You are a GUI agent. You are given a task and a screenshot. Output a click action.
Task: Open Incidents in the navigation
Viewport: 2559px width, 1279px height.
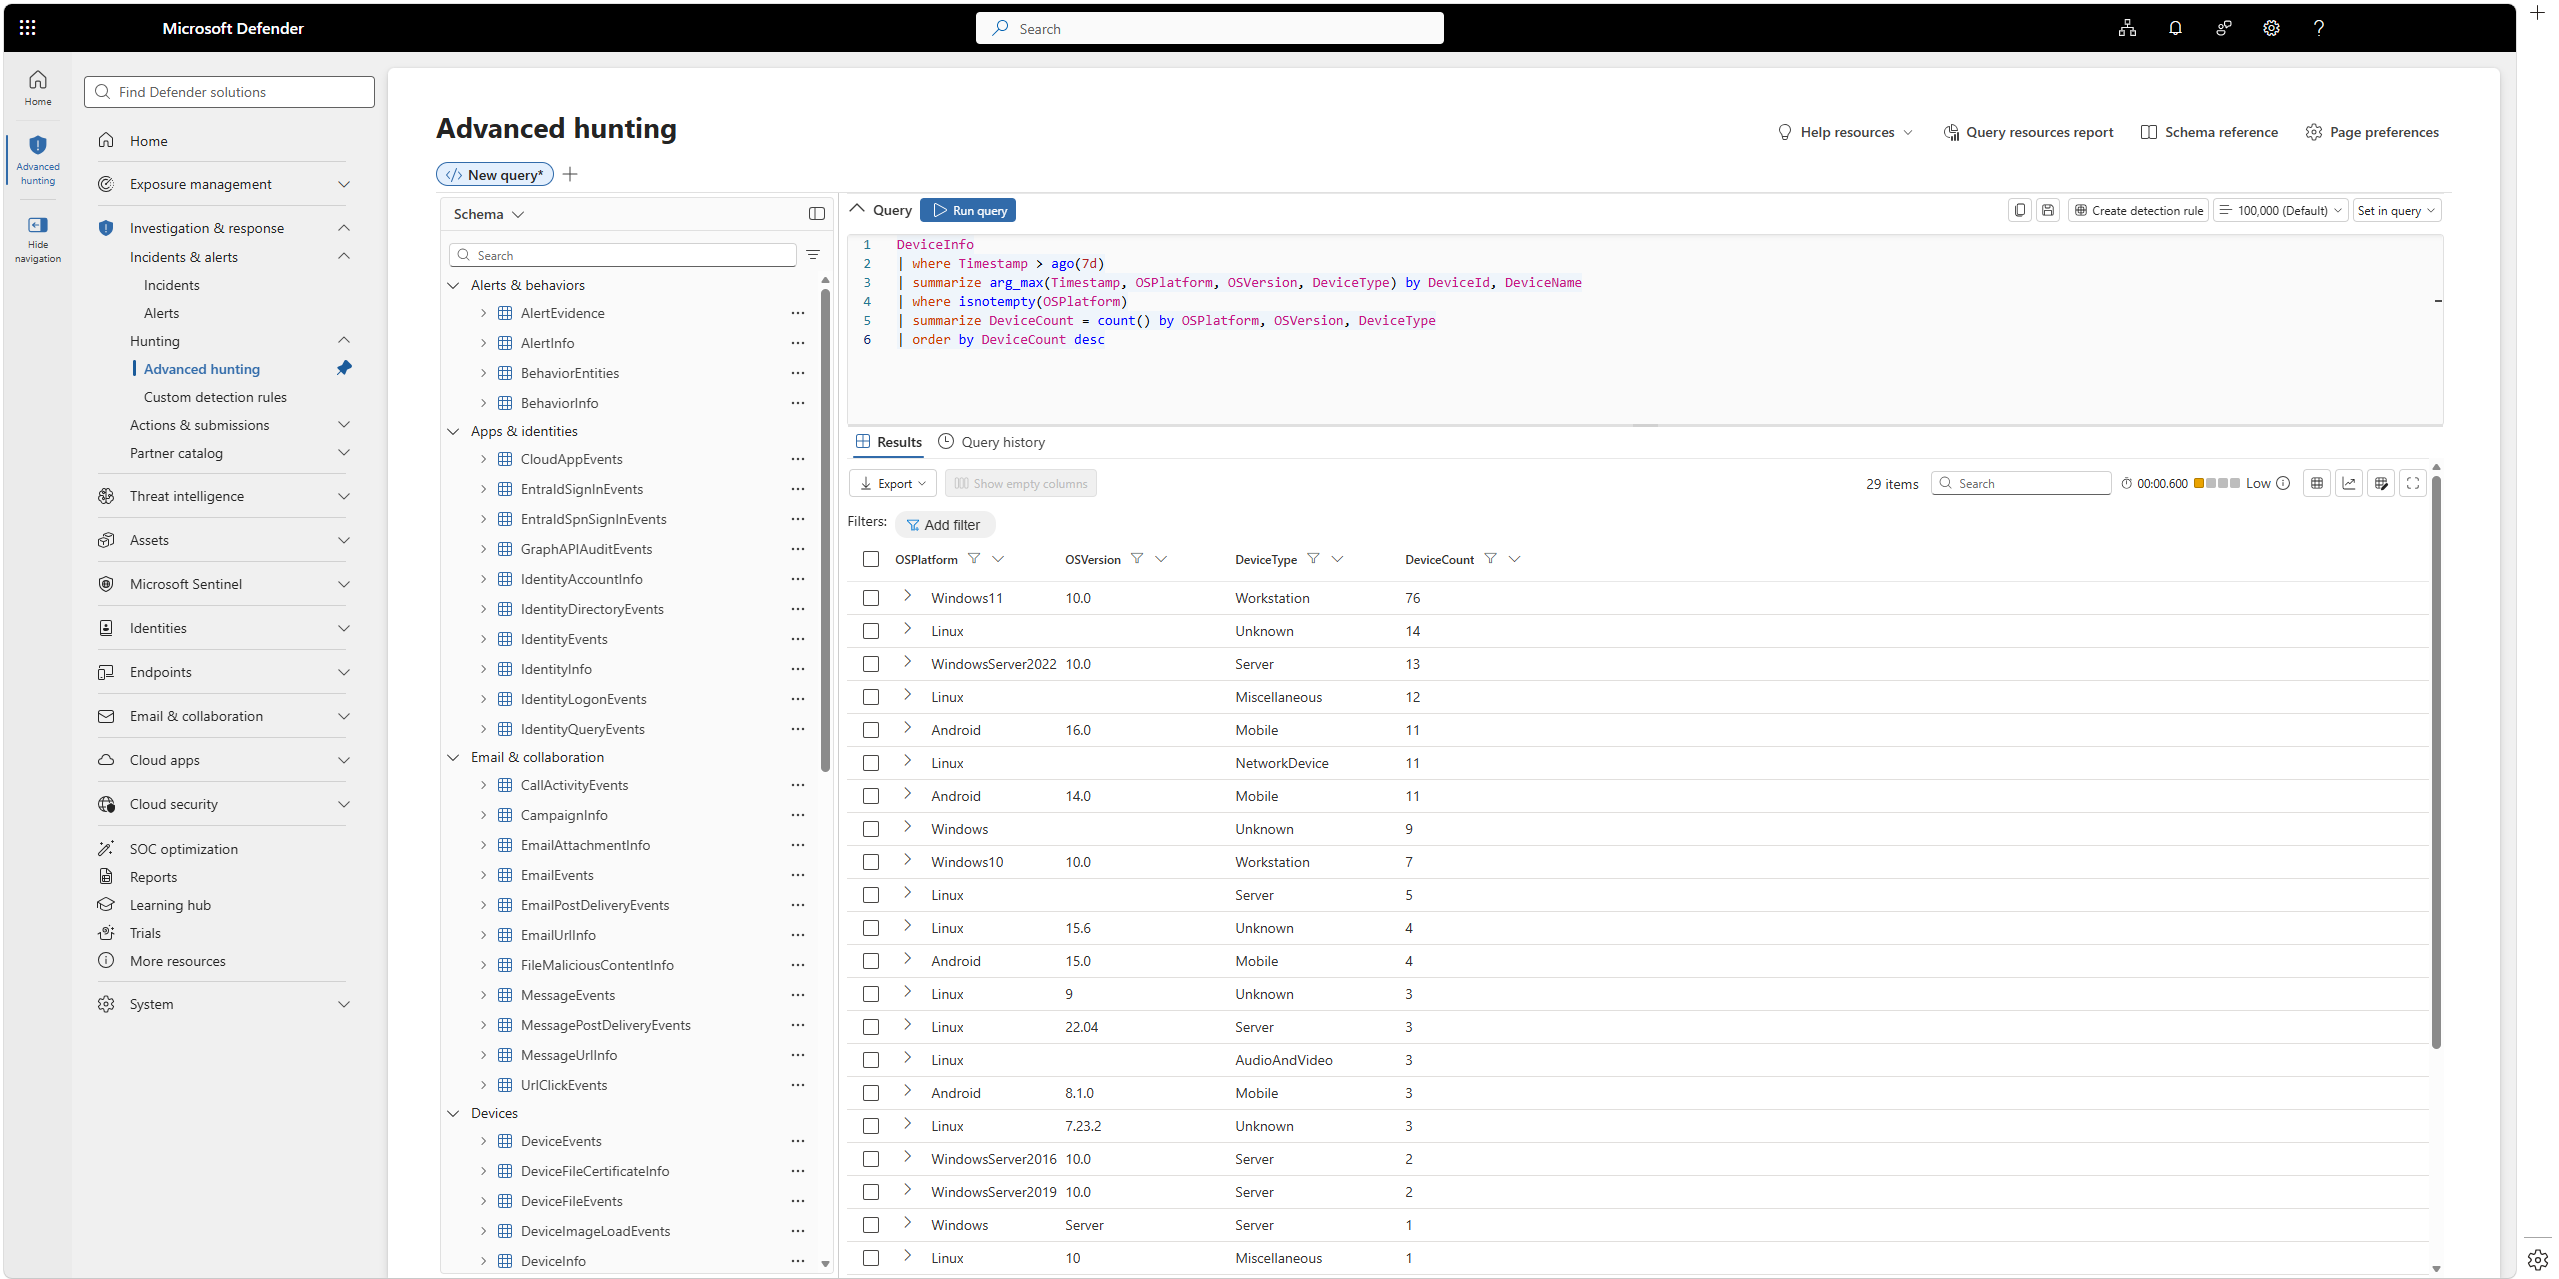pos(172,285)
